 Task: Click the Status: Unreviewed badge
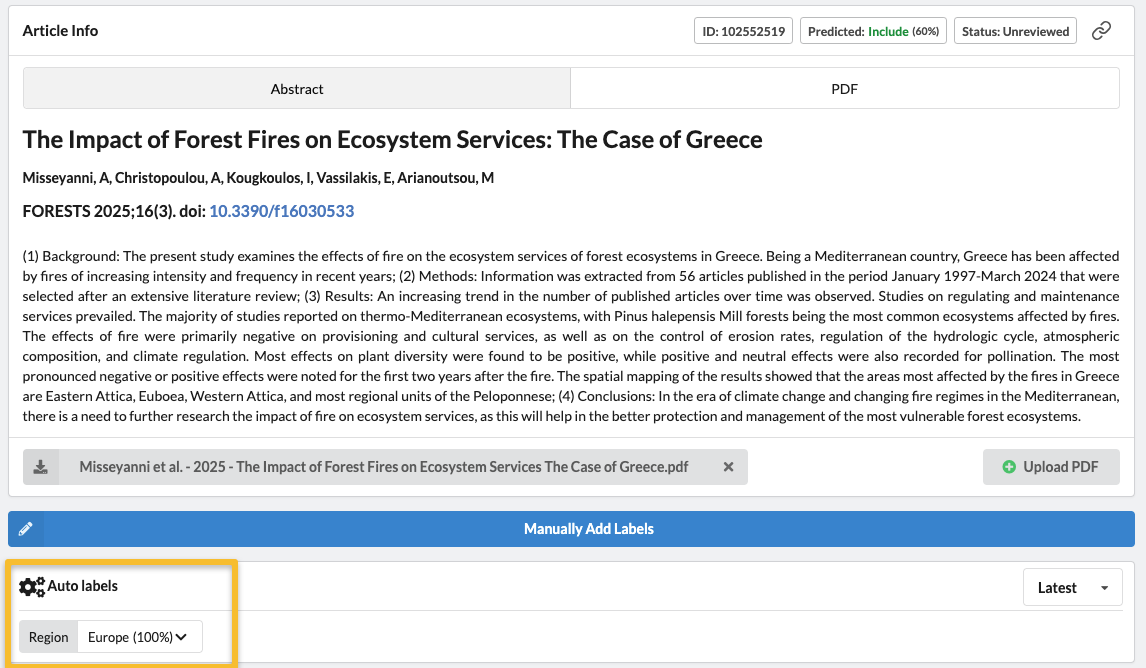coord(1015,31)
